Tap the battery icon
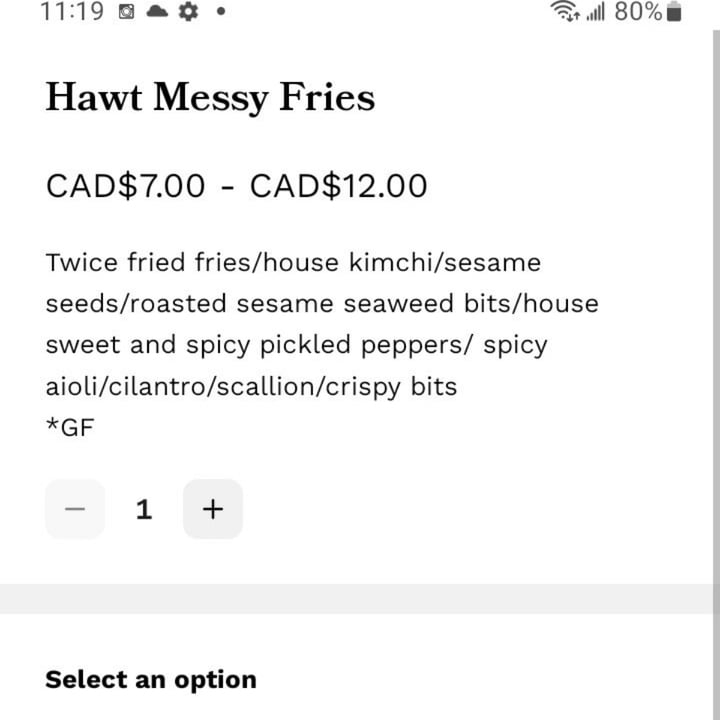This screenshot has width=720, height=720. (673, 12)
